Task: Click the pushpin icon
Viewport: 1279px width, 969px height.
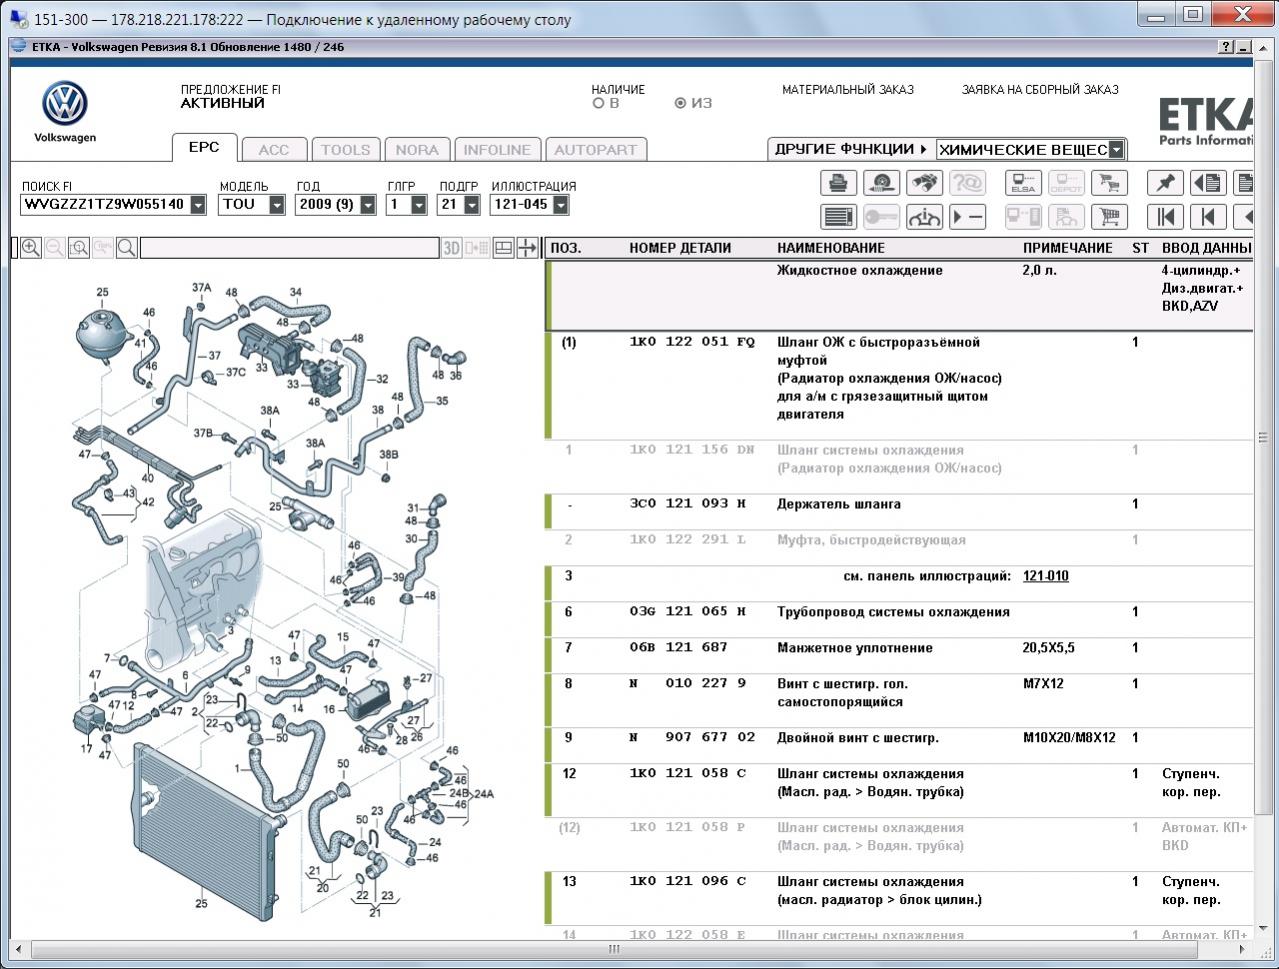Action: 1166,183
